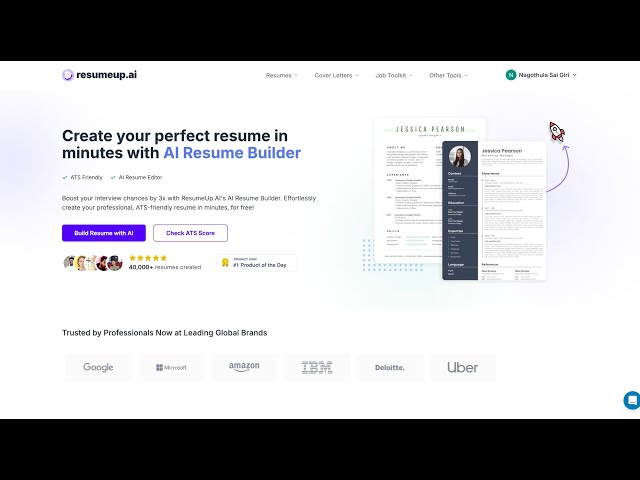Screen dimensions: 640x480
Task: Open the Resumes menu
Action: click(282, 76)
